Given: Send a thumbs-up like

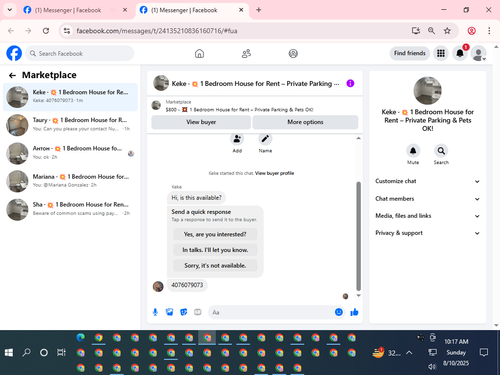Looking at the screenshot, I should (354, 312).
